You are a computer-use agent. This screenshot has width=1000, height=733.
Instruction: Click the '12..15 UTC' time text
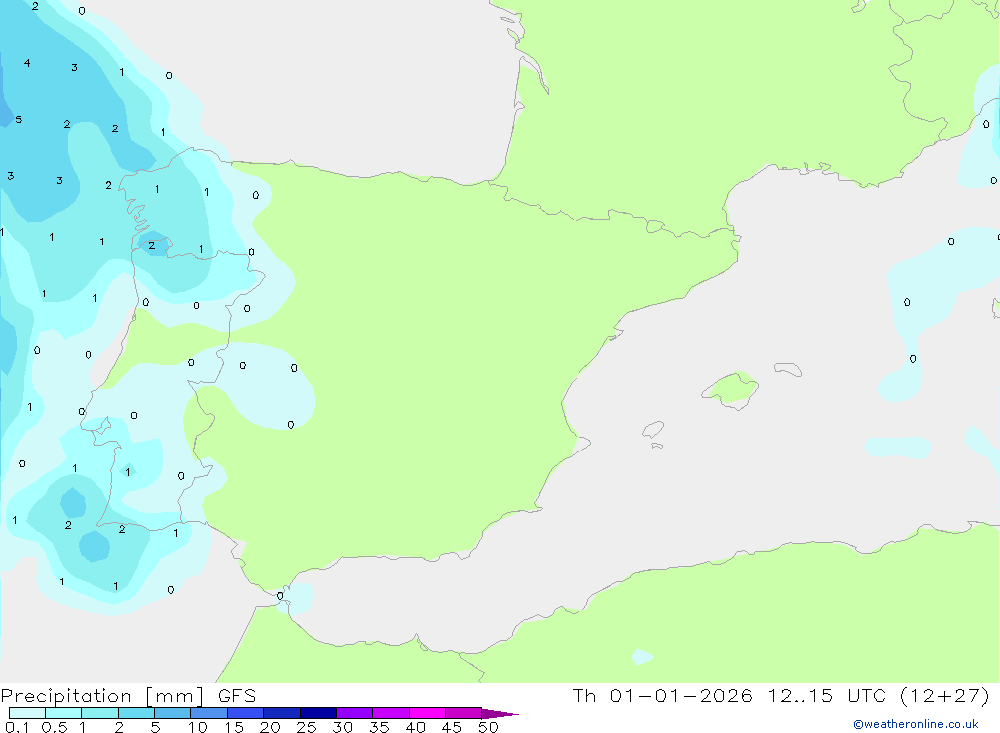pos(827,696)
